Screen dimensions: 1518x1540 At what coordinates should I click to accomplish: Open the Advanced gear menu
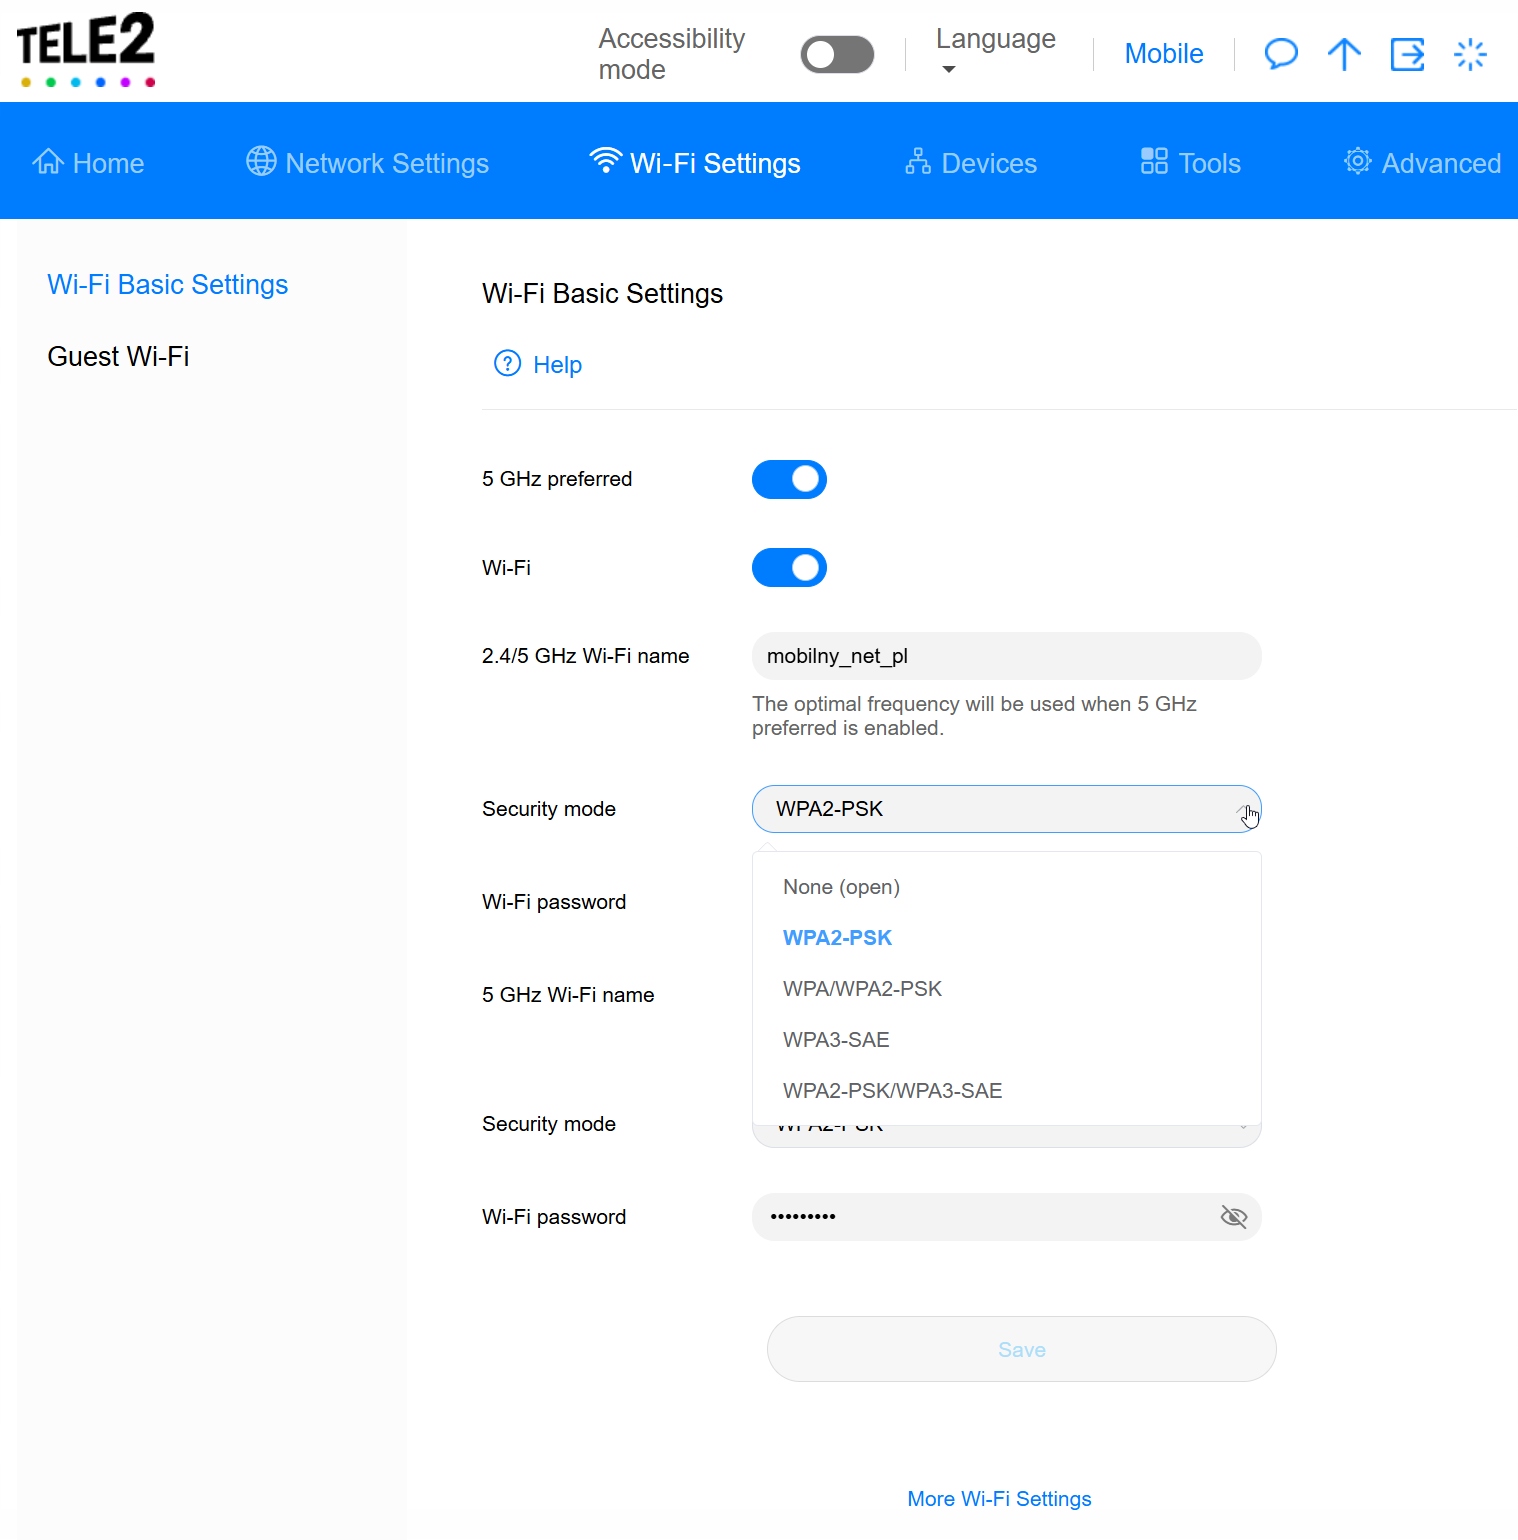(1422, 163)
